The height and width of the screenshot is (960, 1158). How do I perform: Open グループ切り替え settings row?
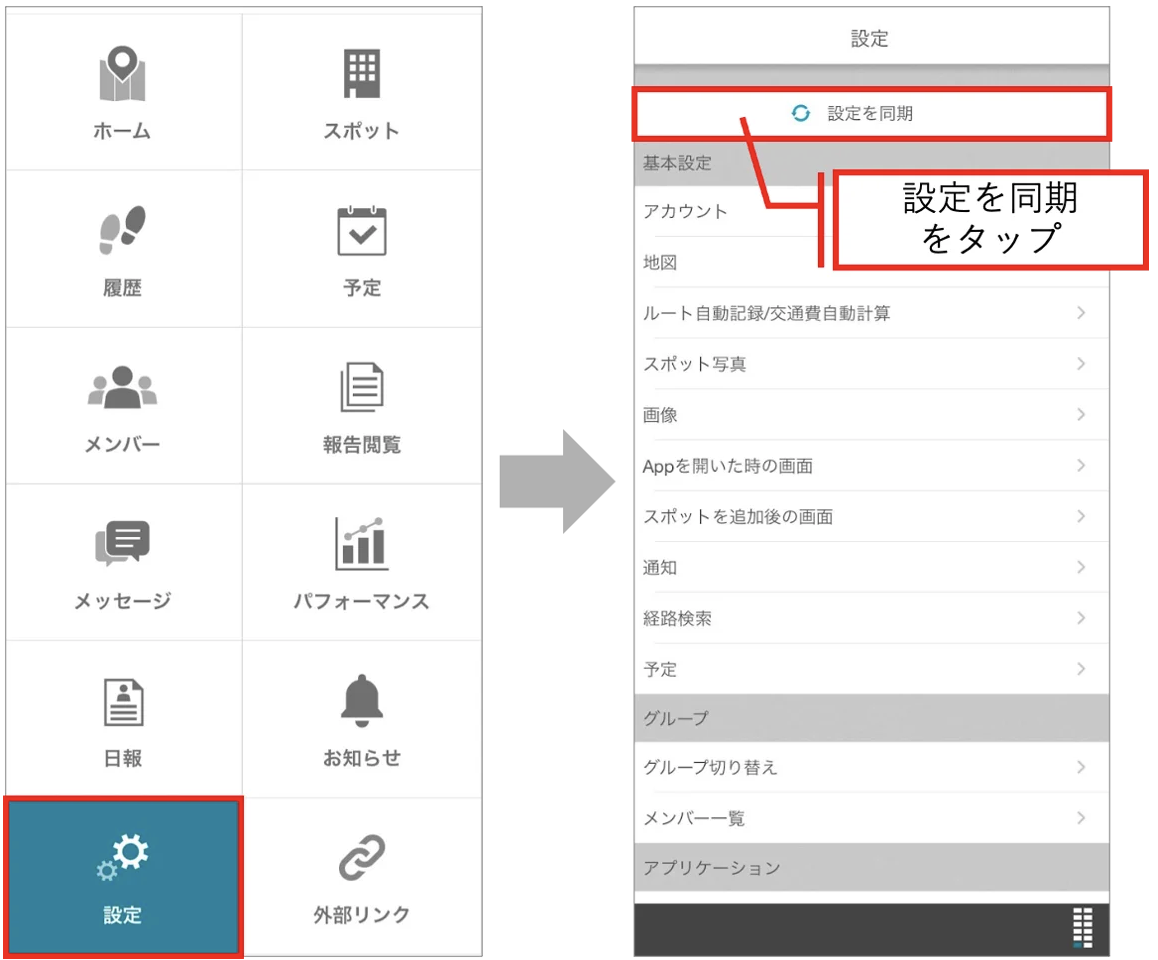point(871,768)
